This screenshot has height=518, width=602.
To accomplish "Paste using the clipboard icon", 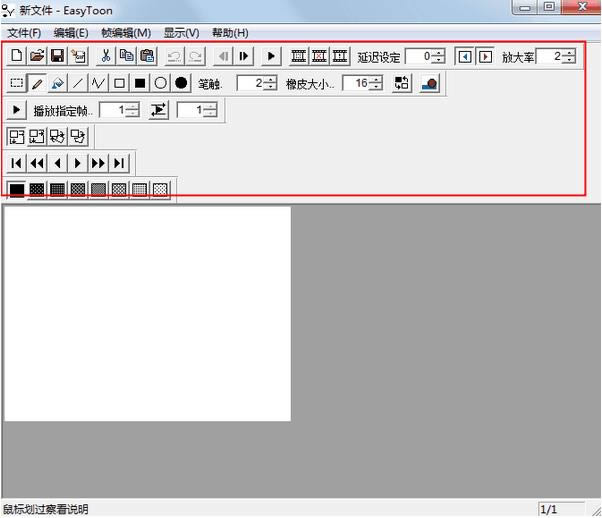I will [147, 56].
